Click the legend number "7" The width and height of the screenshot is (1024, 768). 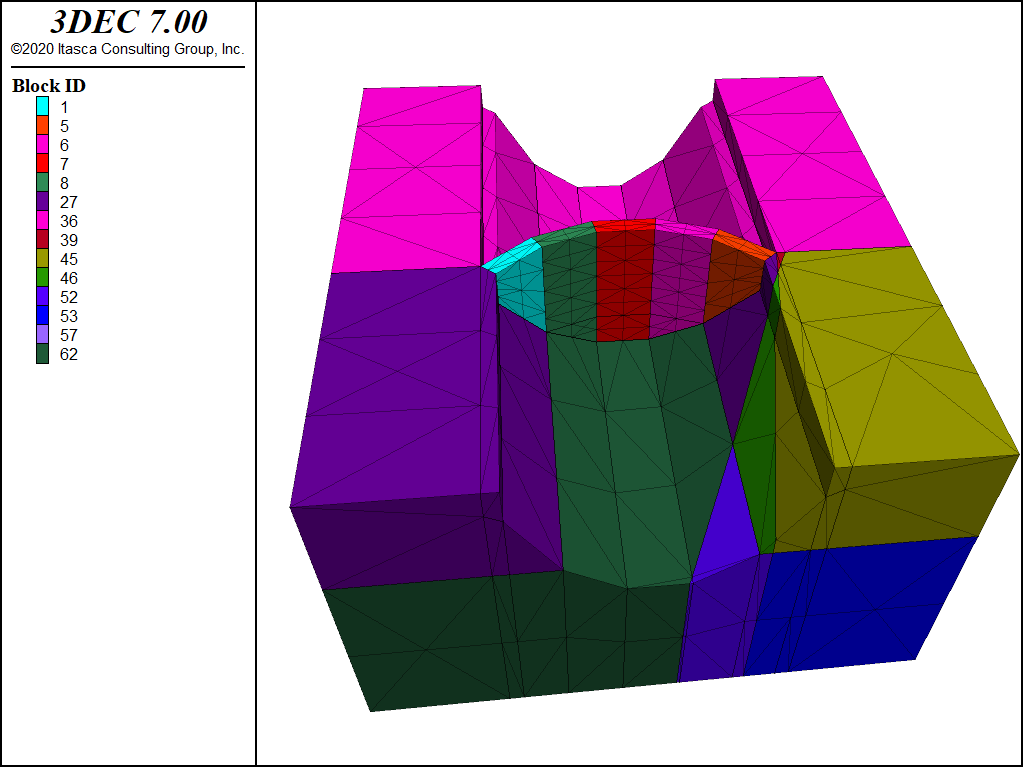[64, 164]
